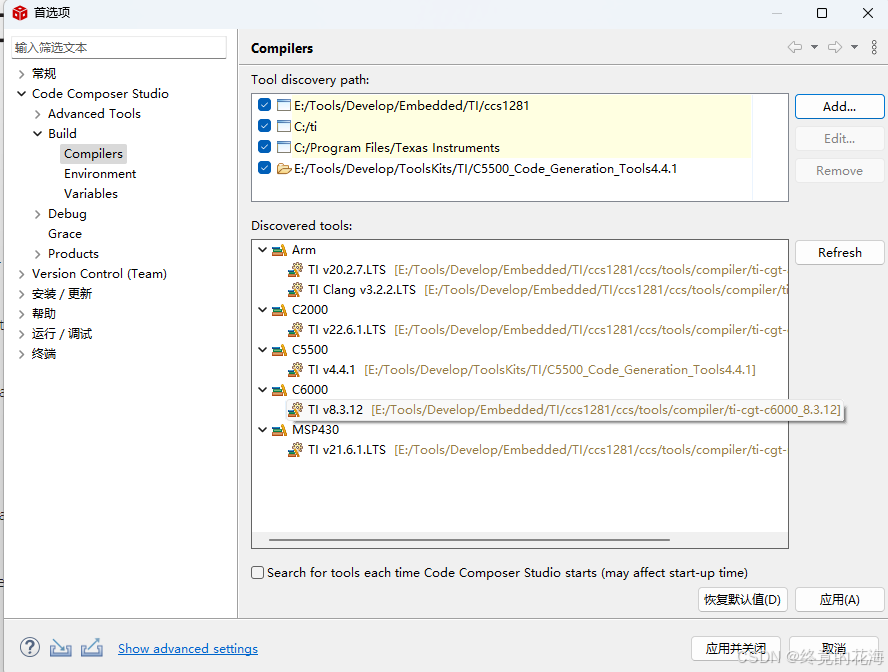This screenshot has height=672, width=888.
Task: Click the TI v4.4.1 compiler gear icon
Action: pyautogui.click(x=295, y=370)
